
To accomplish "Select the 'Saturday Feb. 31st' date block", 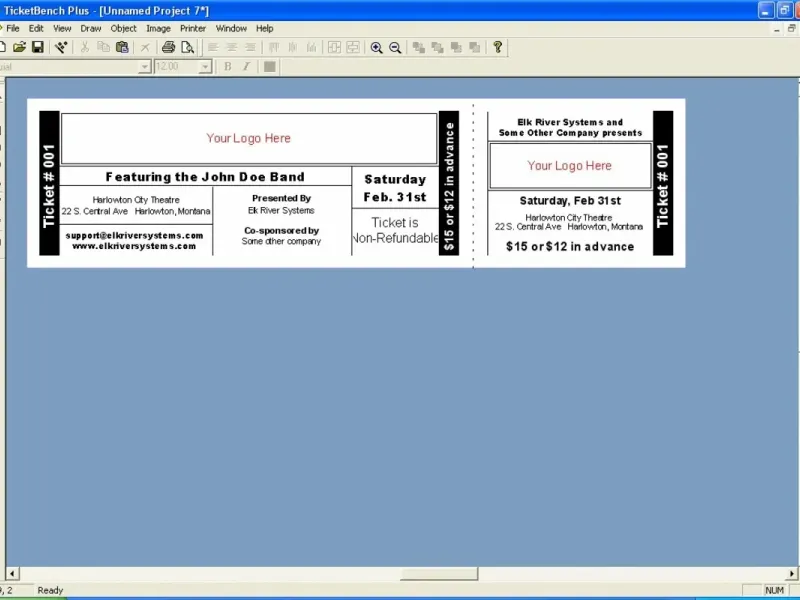I will pyautogui.click(x=395, y=188).
